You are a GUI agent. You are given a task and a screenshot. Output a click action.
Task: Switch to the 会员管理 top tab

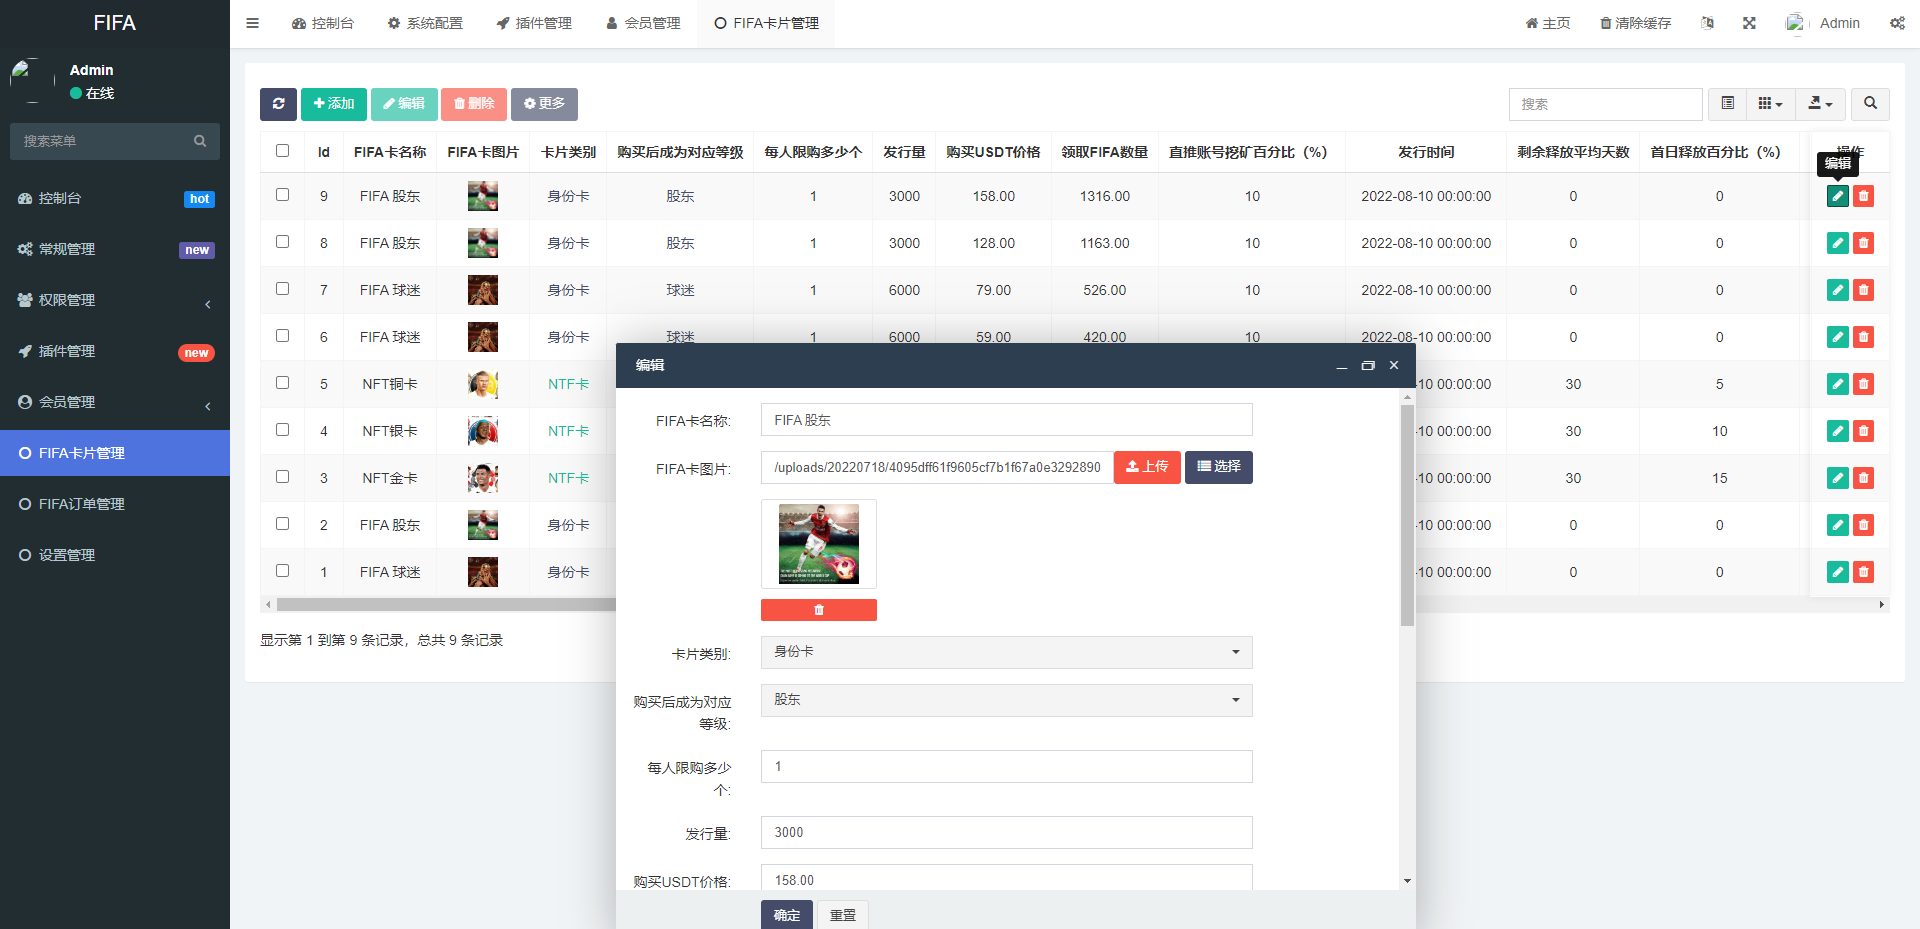tap(643, 23)
